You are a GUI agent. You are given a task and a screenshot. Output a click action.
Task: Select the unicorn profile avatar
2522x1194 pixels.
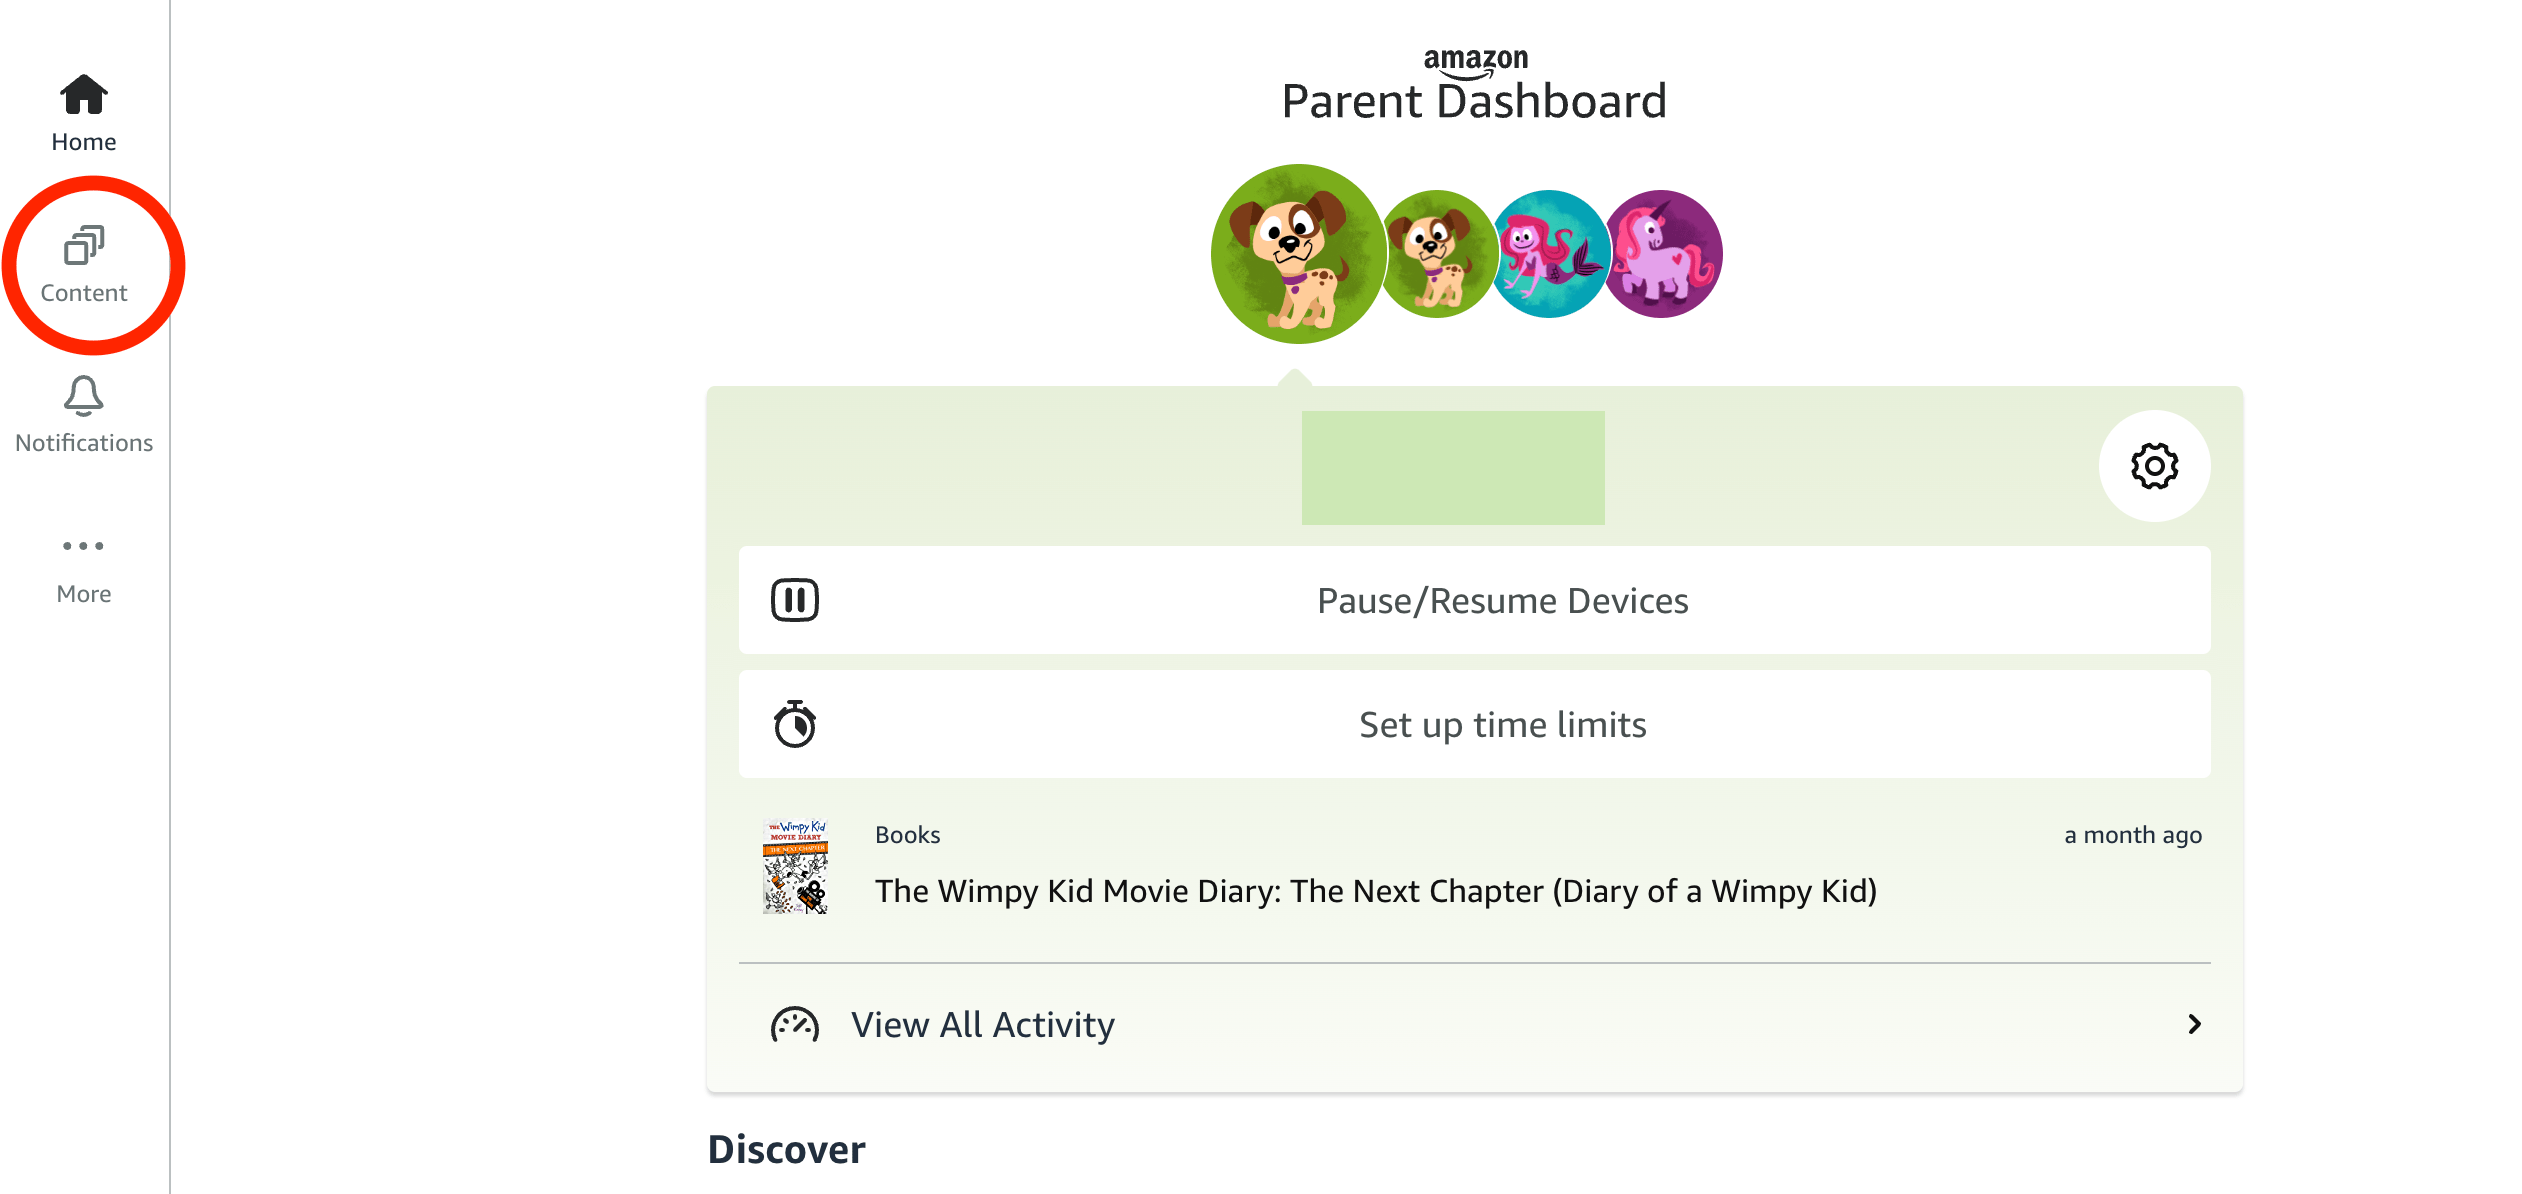click(1664, 254)
